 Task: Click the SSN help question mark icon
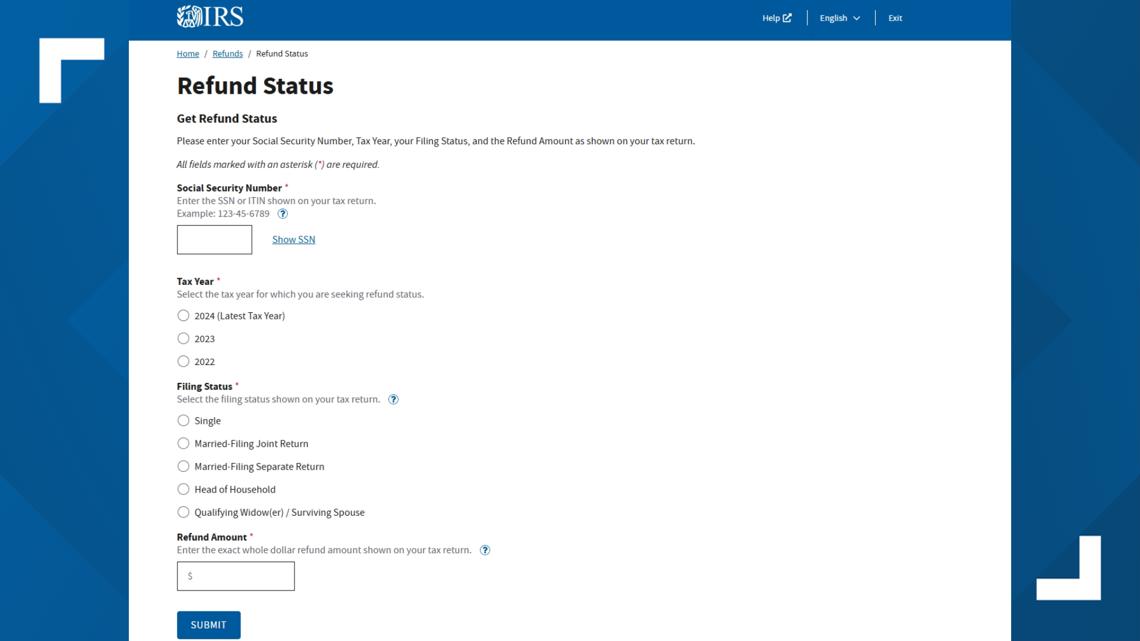pos(283,214)
